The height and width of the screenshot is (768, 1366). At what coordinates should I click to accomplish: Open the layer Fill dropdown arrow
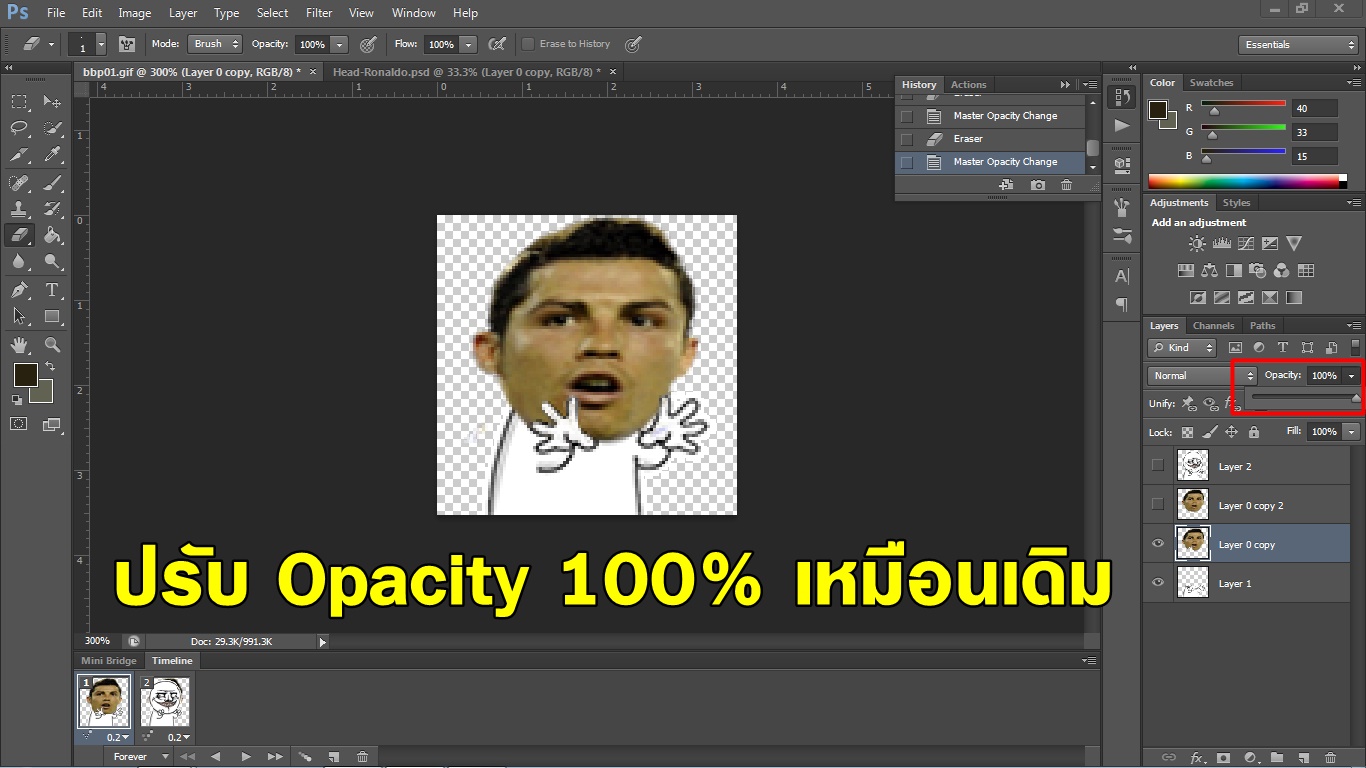tap(1352, 432)
